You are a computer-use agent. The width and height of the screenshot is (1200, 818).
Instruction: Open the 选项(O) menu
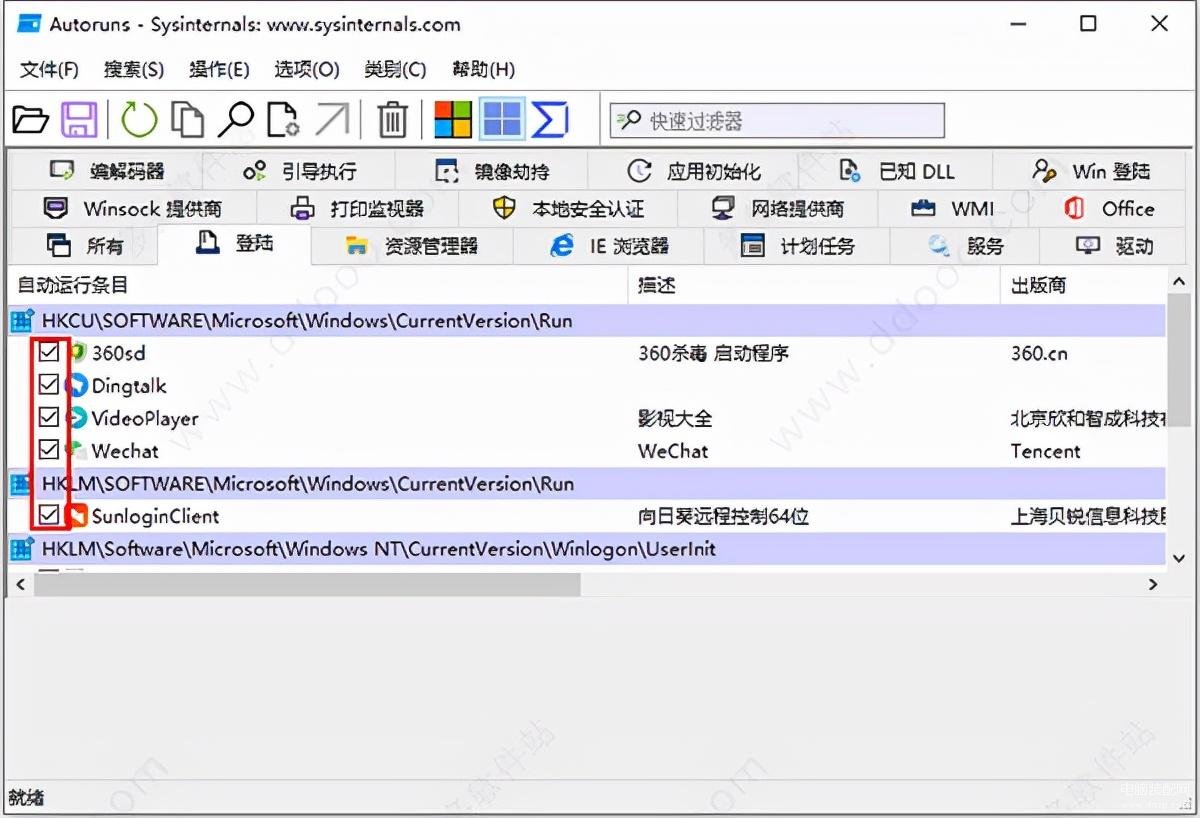pos(307,69)
